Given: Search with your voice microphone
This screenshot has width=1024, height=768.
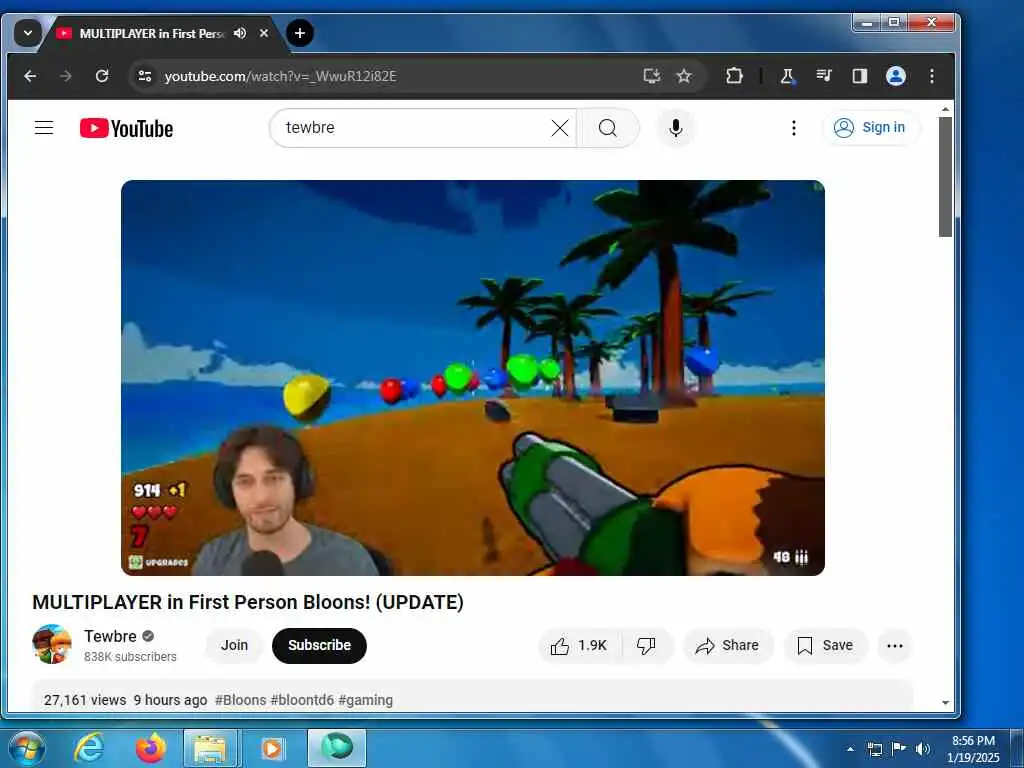Looking at the screenshot, I should coord(676,128).
